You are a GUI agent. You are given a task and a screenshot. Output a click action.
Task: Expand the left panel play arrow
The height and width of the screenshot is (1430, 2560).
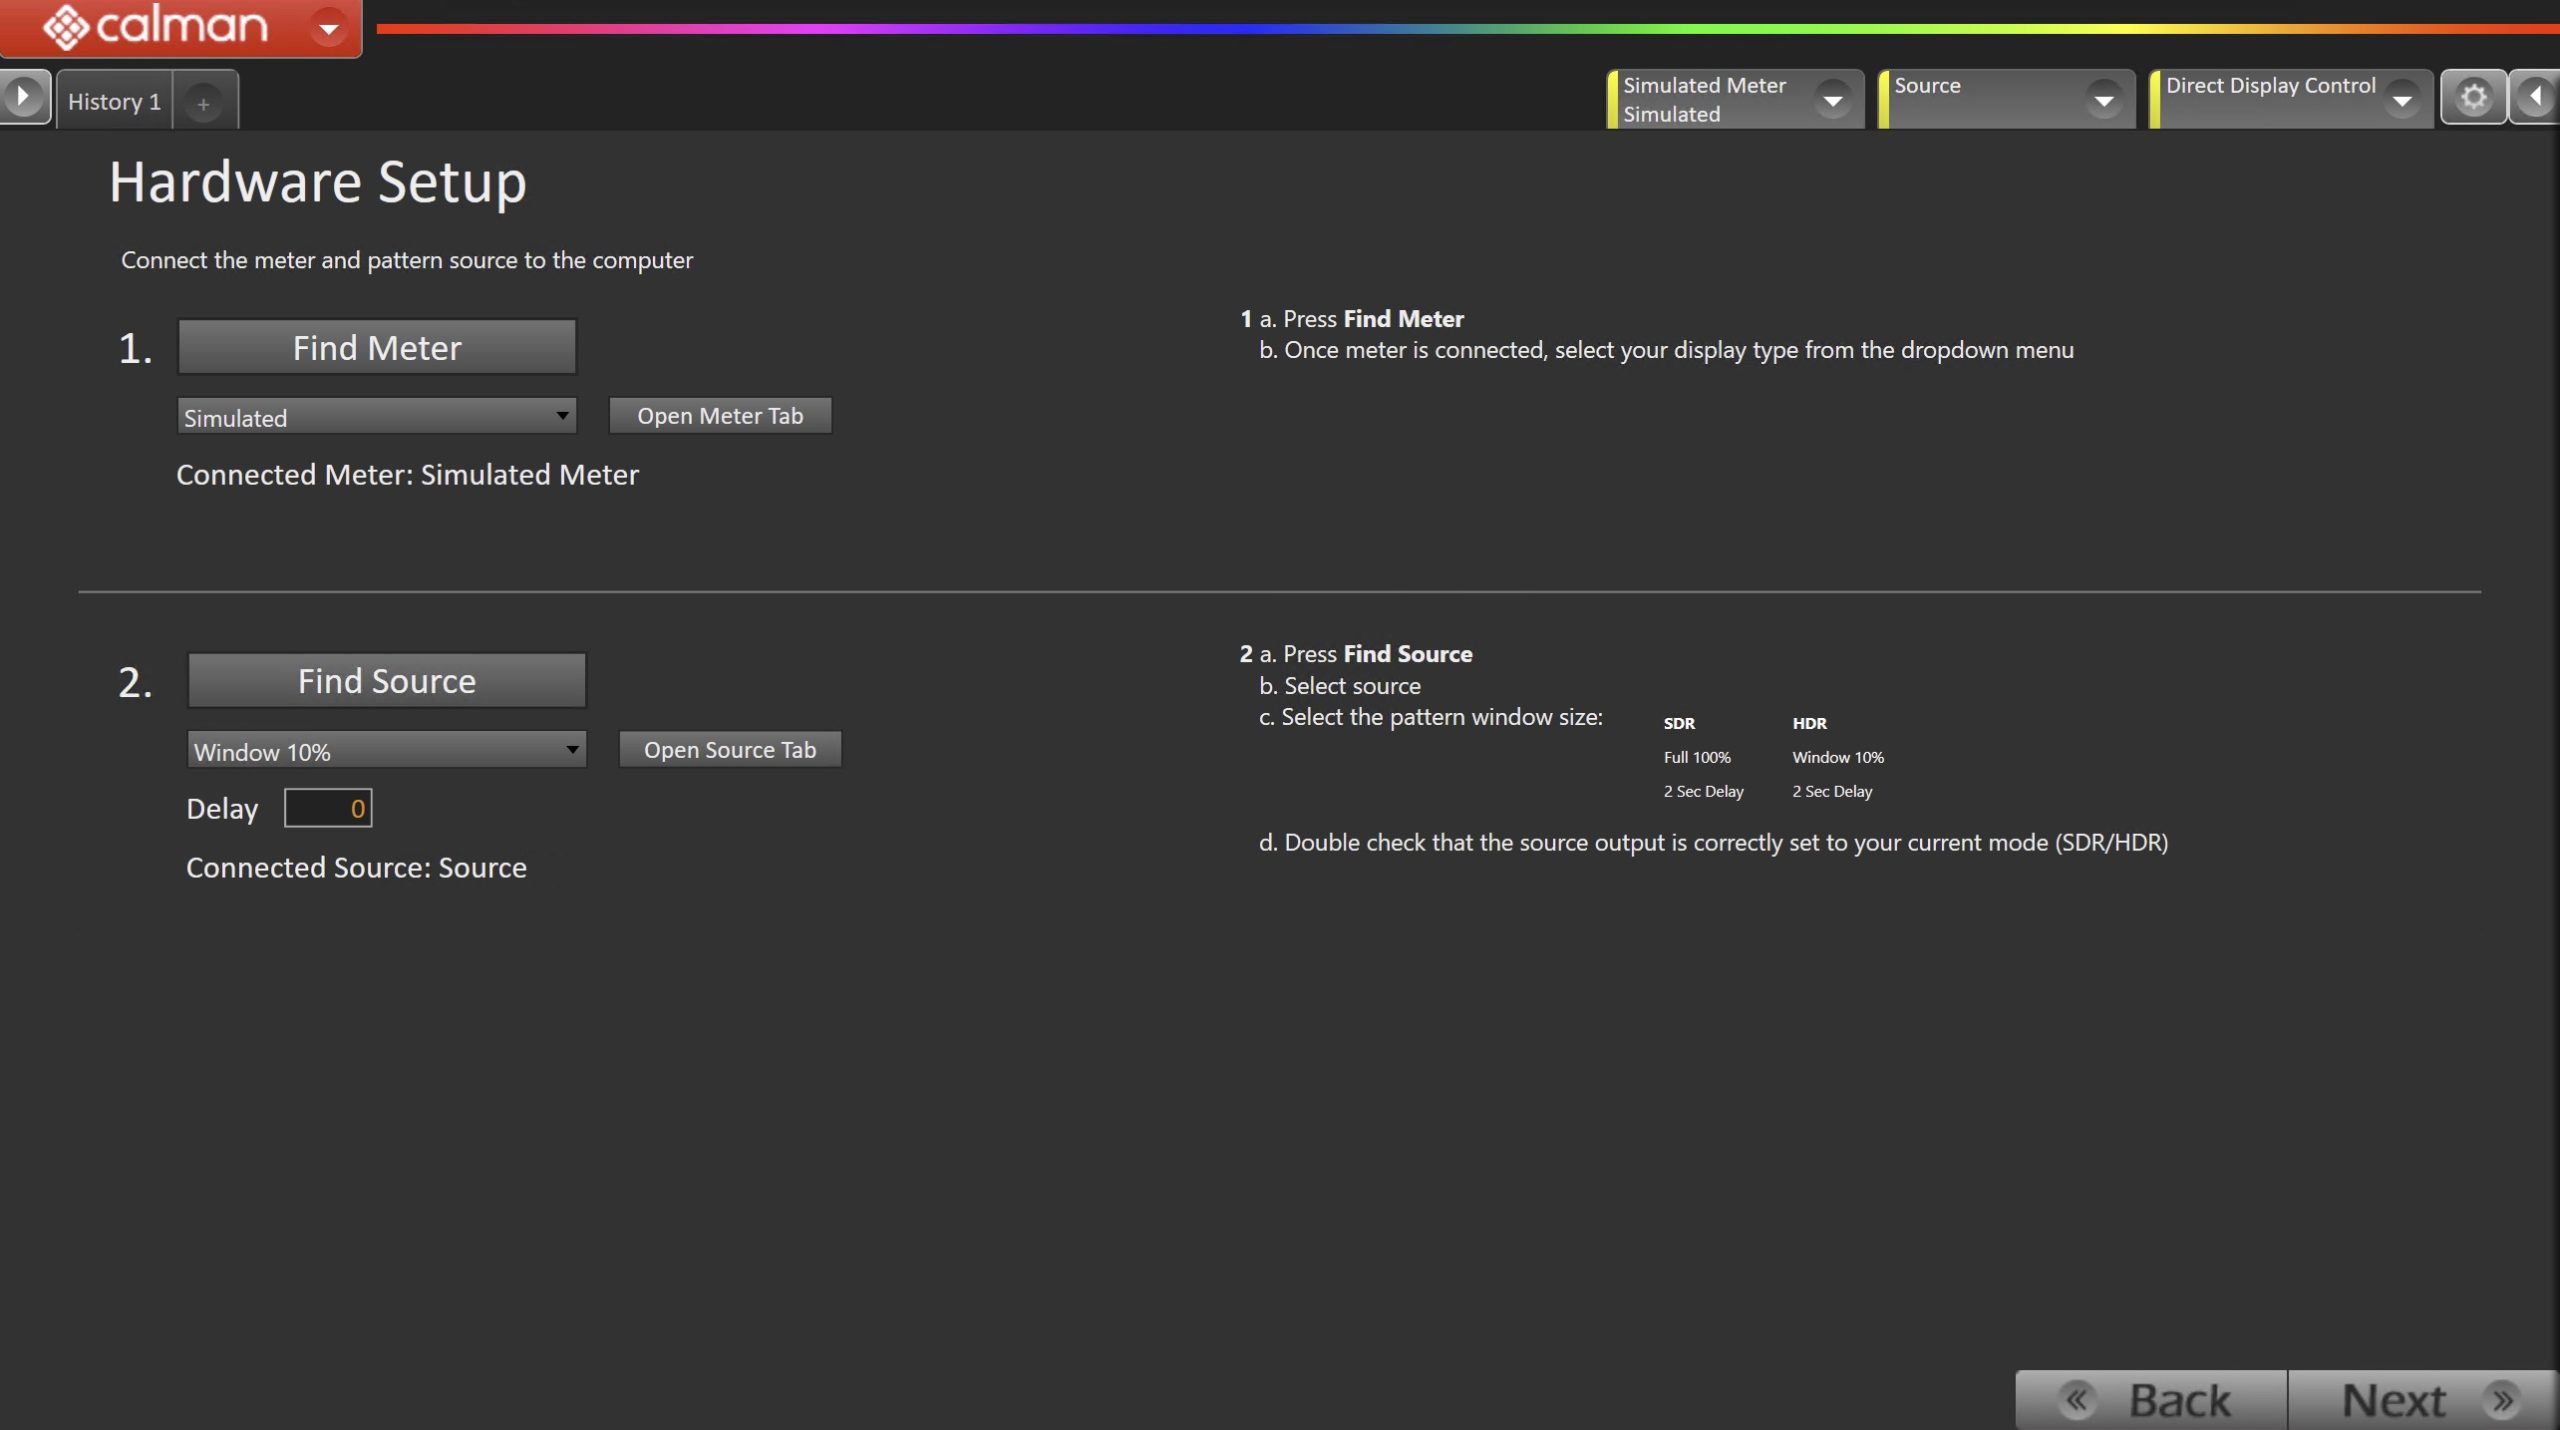coord(23,97)
